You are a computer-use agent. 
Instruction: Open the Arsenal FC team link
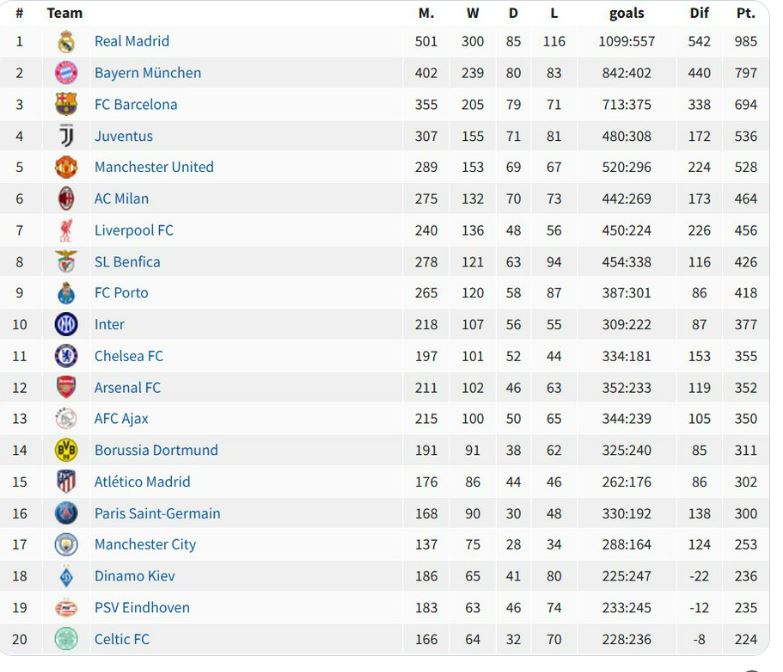click(127, 388)
